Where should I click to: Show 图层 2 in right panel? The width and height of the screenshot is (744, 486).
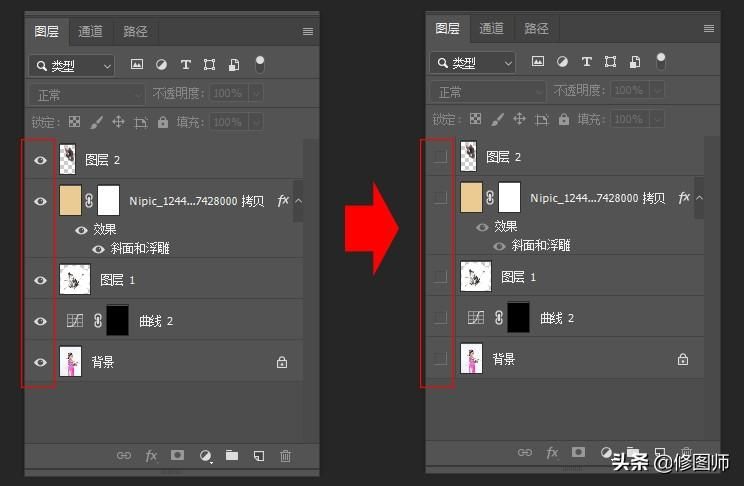coord(441,157)
